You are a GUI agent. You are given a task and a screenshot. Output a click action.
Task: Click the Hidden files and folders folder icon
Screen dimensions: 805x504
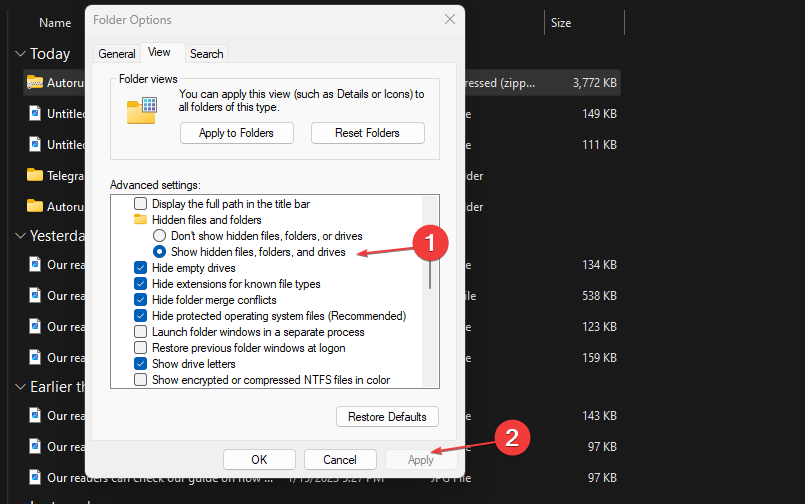click(x=140, y=220)
